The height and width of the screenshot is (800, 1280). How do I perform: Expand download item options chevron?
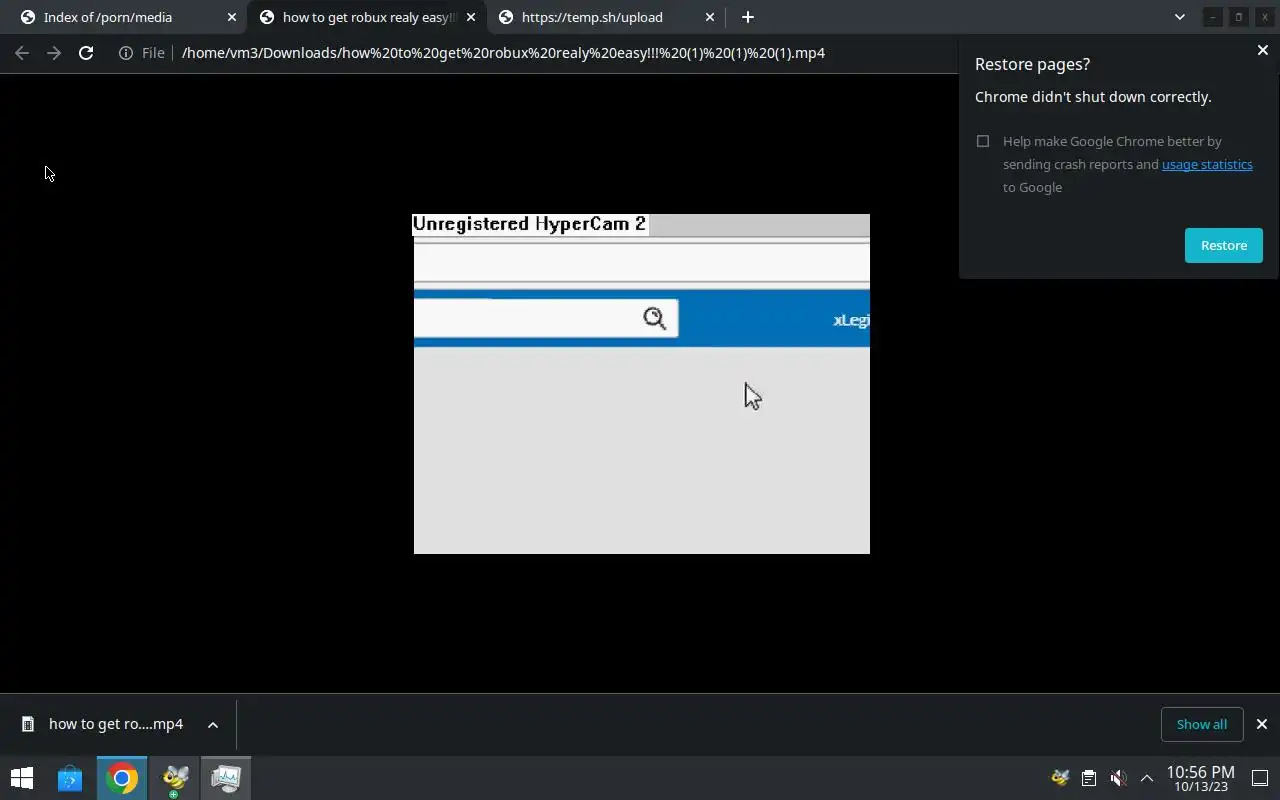click(213, 725)
